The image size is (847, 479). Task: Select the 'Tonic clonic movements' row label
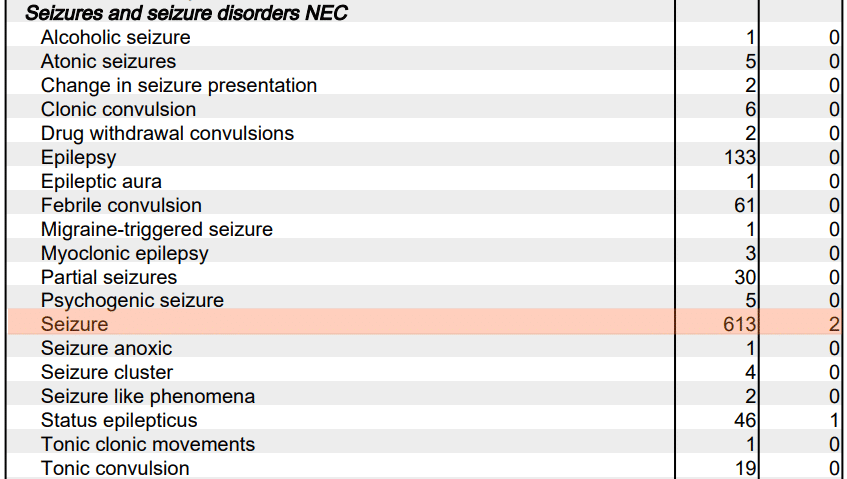pyautogui.click(x=148, y=444)
